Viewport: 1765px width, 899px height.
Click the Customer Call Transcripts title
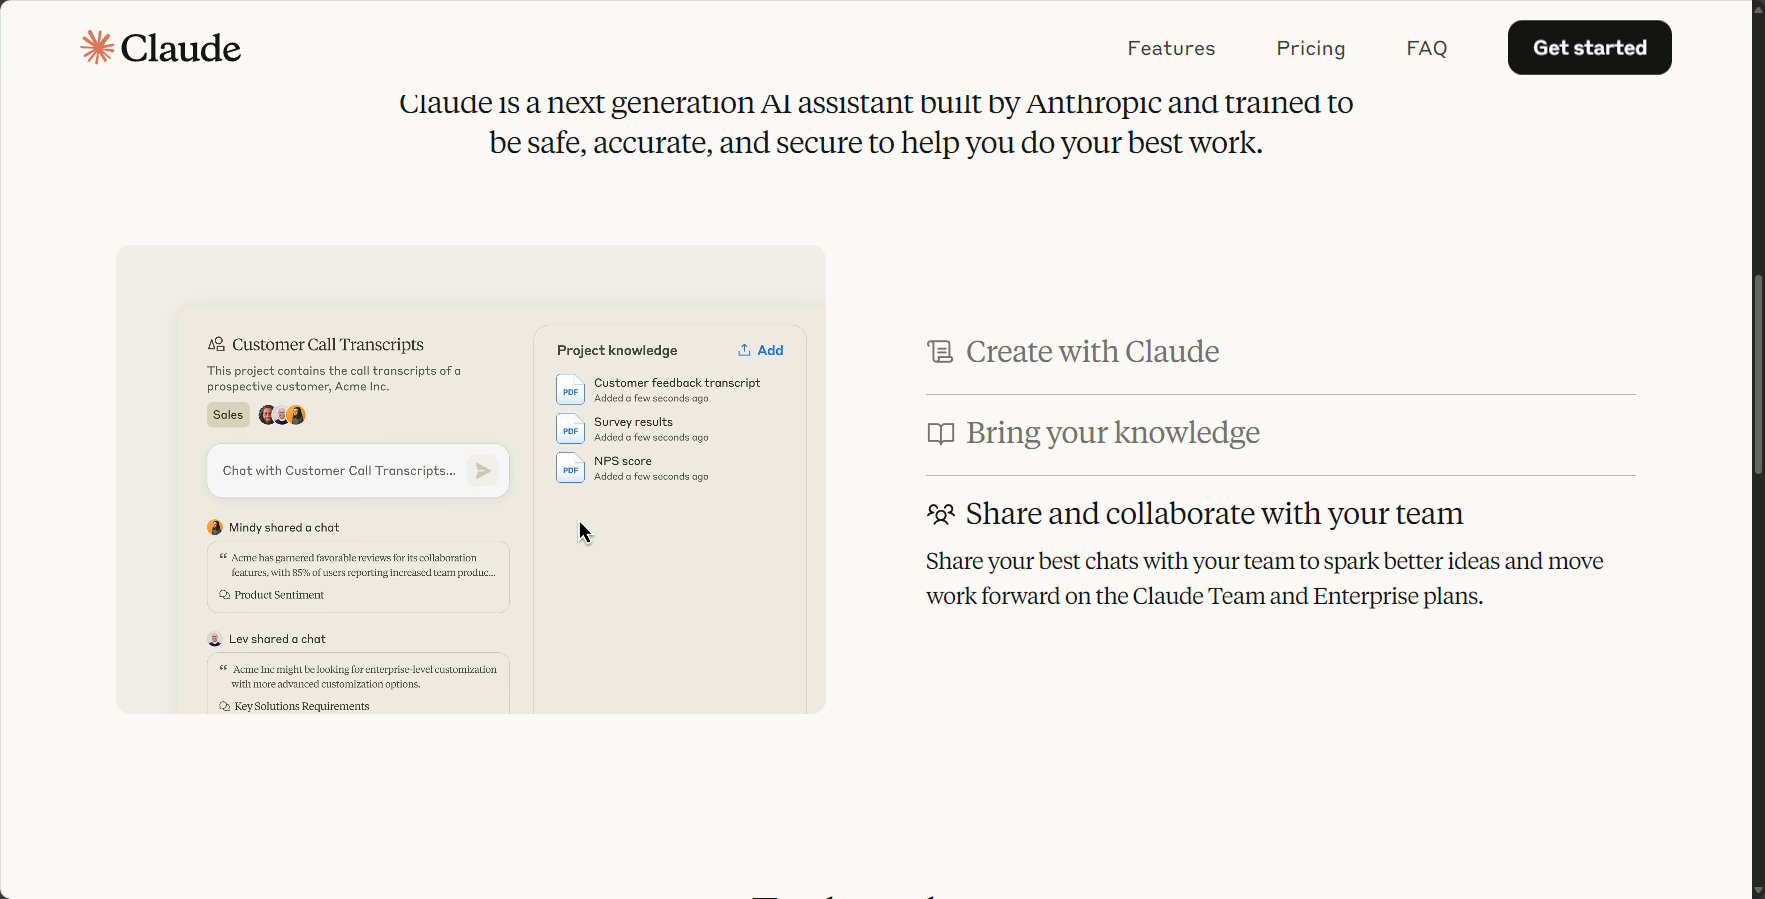328,344
